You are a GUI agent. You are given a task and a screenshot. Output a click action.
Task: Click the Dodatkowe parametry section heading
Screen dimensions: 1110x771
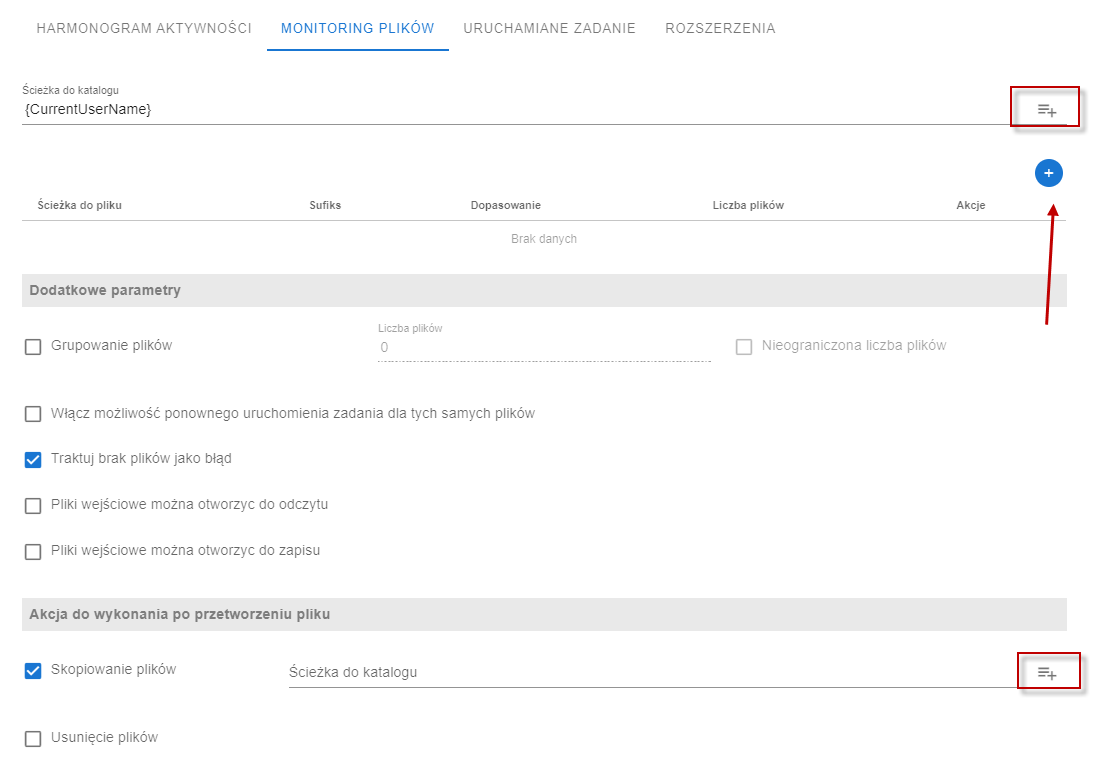coord(105,290)
